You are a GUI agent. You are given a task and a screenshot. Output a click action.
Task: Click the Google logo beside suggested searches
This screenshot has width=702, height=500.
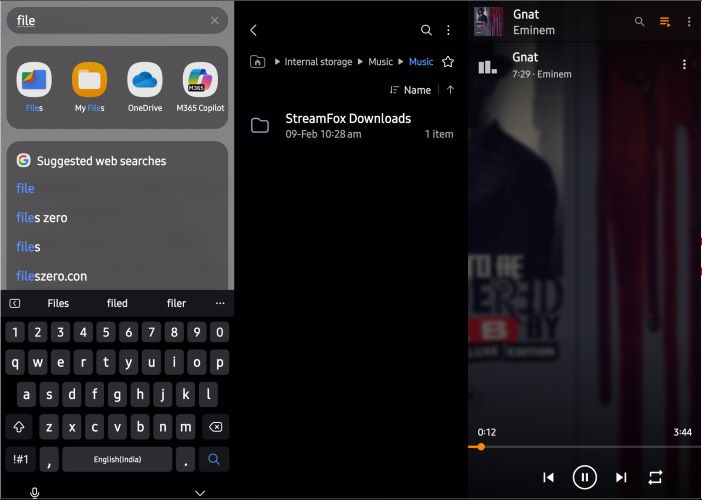(x=23, y=160)
